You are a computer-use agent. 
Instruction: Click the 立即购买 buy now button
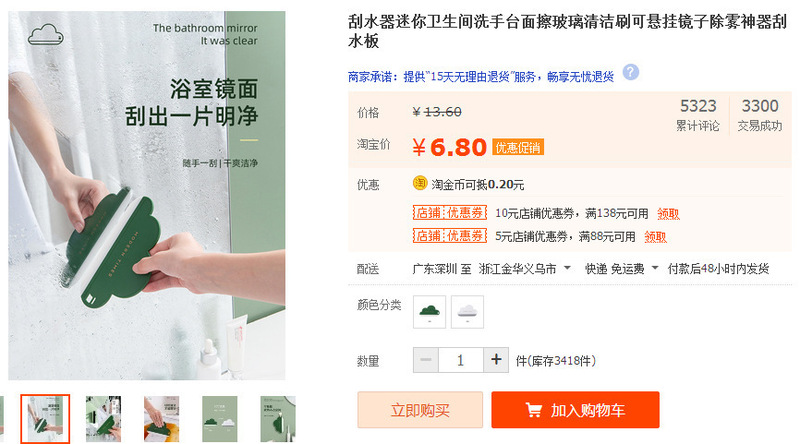pos(420,410)
